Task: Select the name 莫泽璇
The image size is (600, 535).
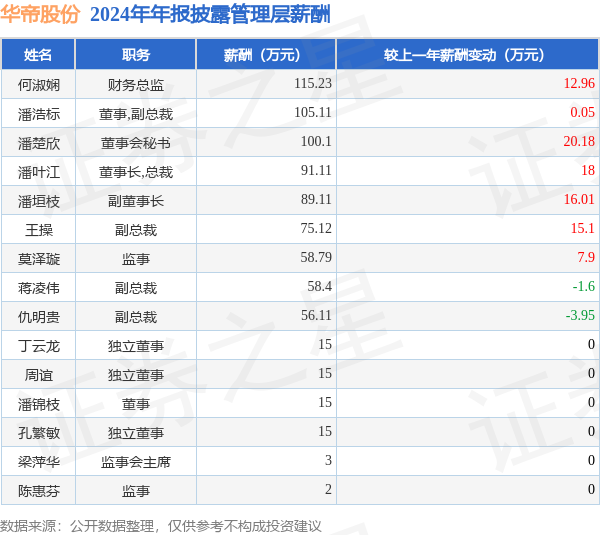Action: pyautogui.click(x=39, y=259)
